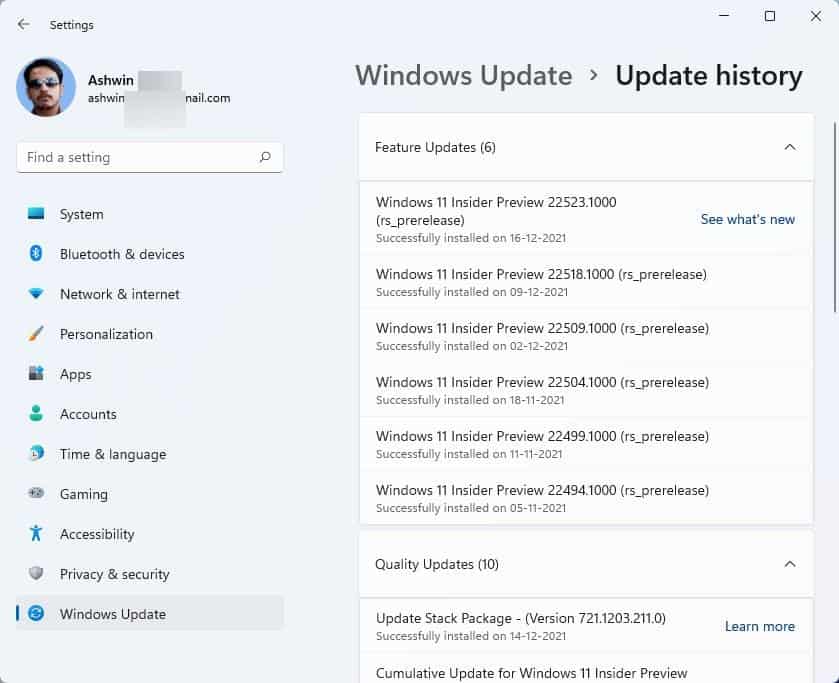Open Learn more for Update Stack Package
Image resolution: width=839 pixels, height=683 pixels.
(759, 626)
